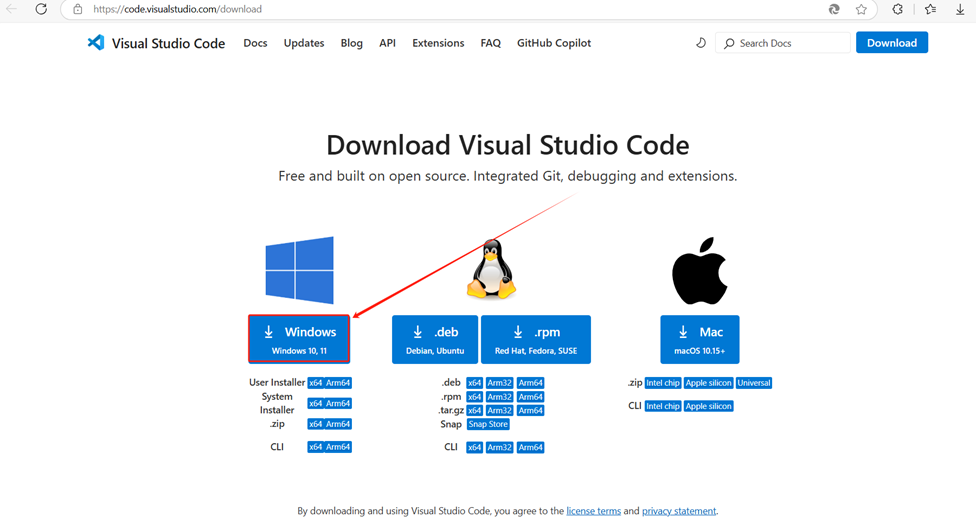Viewport: 976px width, 524px height.
Task: Bookmark this page with the star icon
Action: (861, 9)
